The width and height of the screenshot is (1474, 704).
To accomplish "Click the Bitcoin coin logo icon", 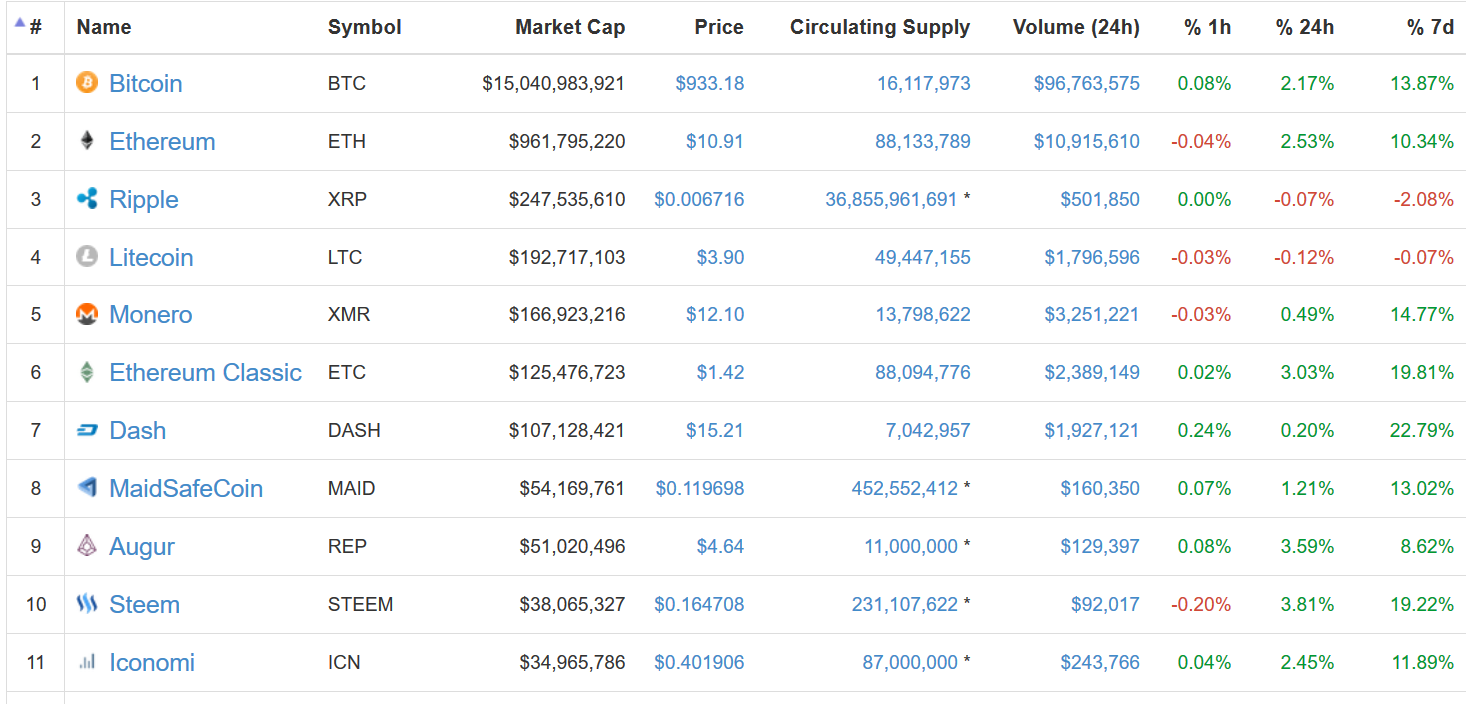I will (87, 83).
